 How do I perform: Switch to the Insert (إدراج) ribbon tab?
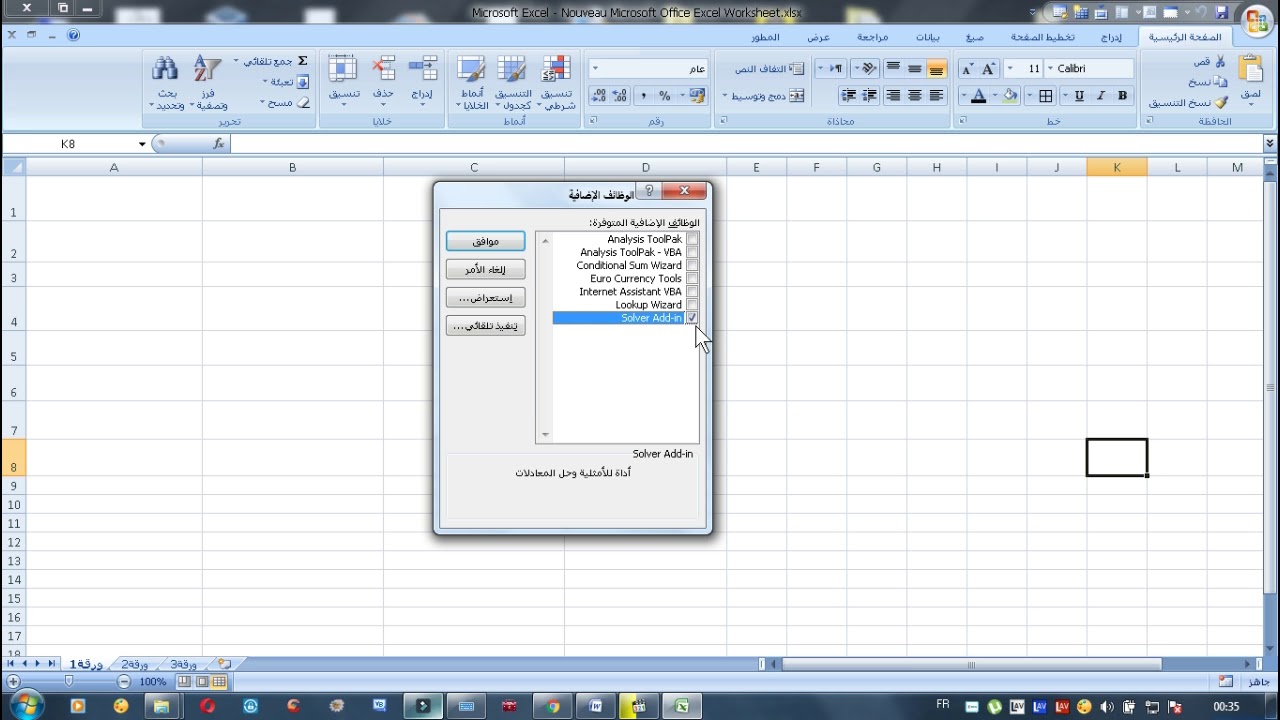[x=1111, y=37]
